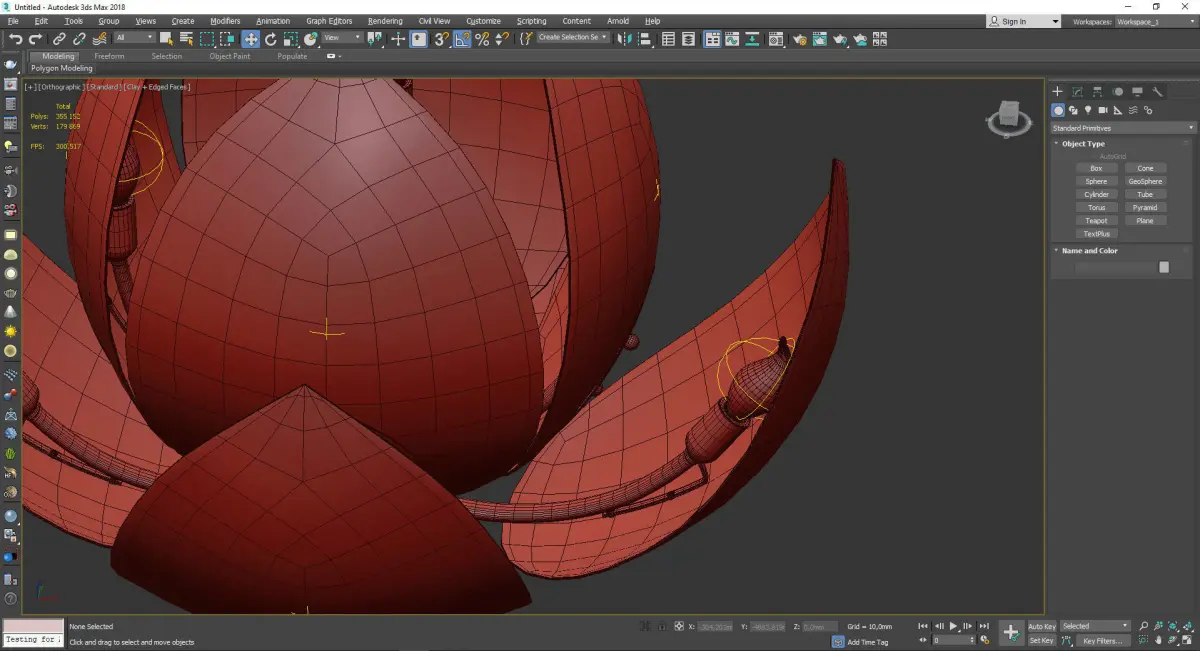Open the Toggle Scene Explorer icon
The width and height of the screenshot is (1200, 651).
click(x=668, y=39)
